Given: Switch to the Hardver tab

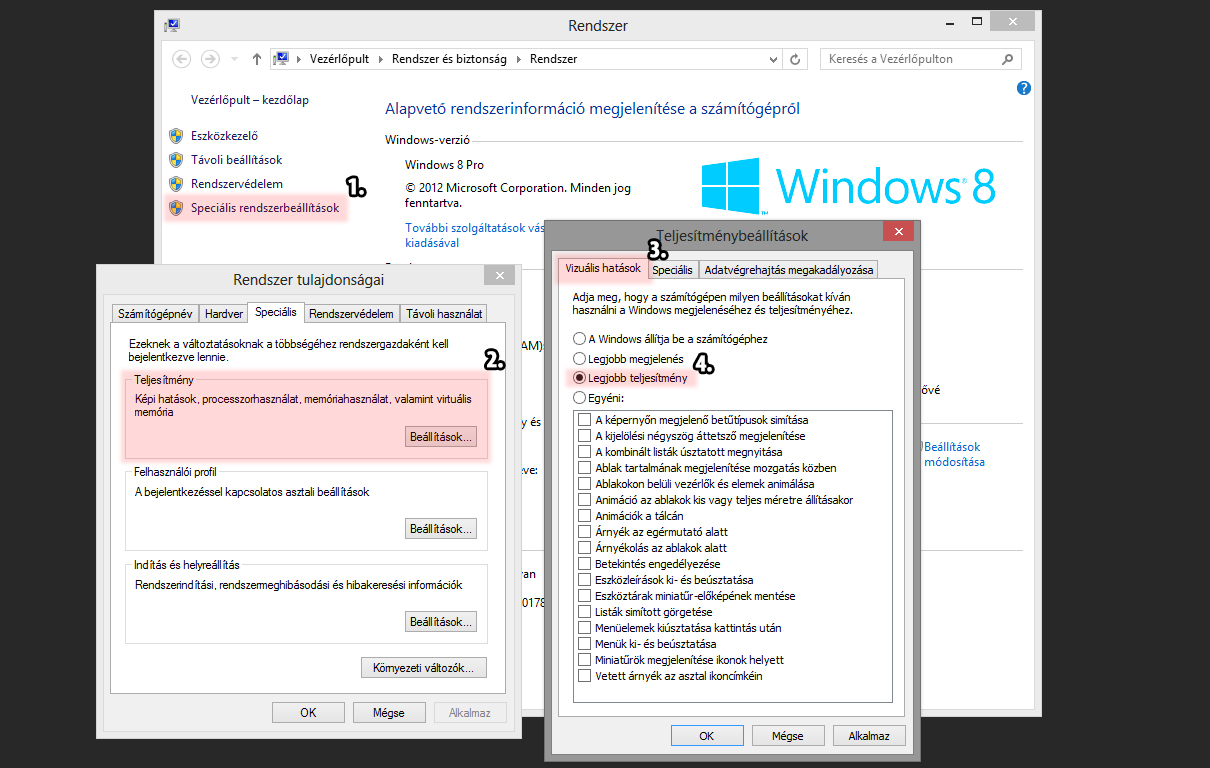Looking at the screenshot, I should (224, 314).
